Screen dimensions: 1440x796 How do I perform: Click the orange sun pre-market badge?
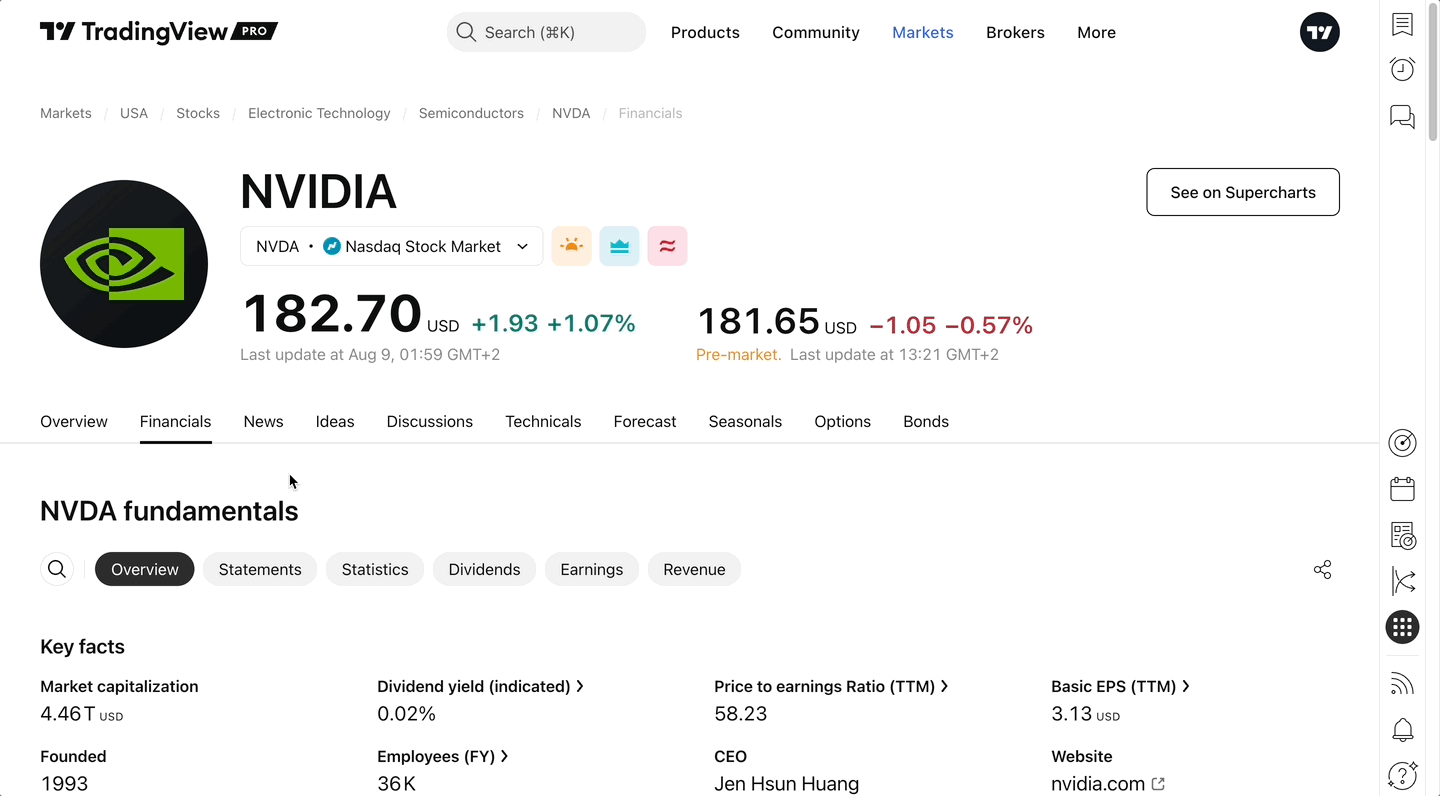571,246
